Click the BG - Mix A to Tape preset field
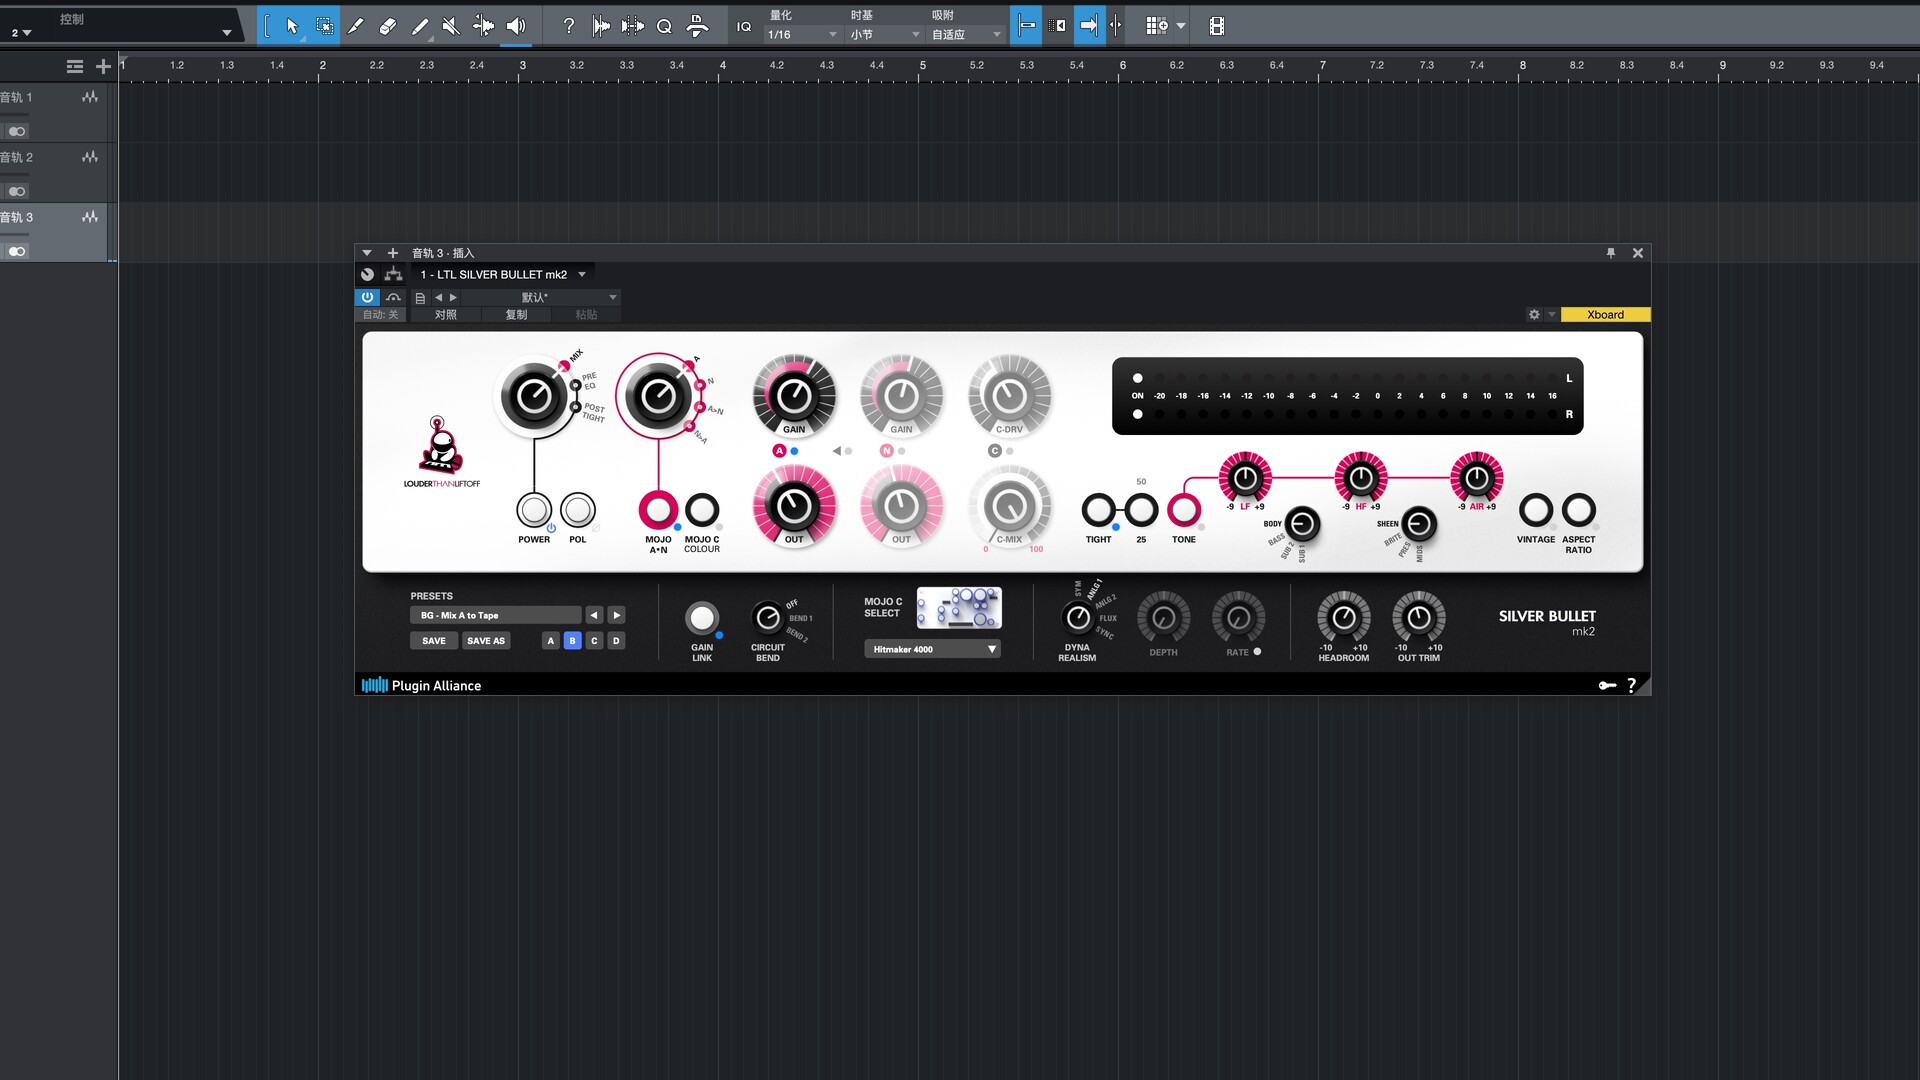This screenshot has height=1080, width=1920. 495,615
